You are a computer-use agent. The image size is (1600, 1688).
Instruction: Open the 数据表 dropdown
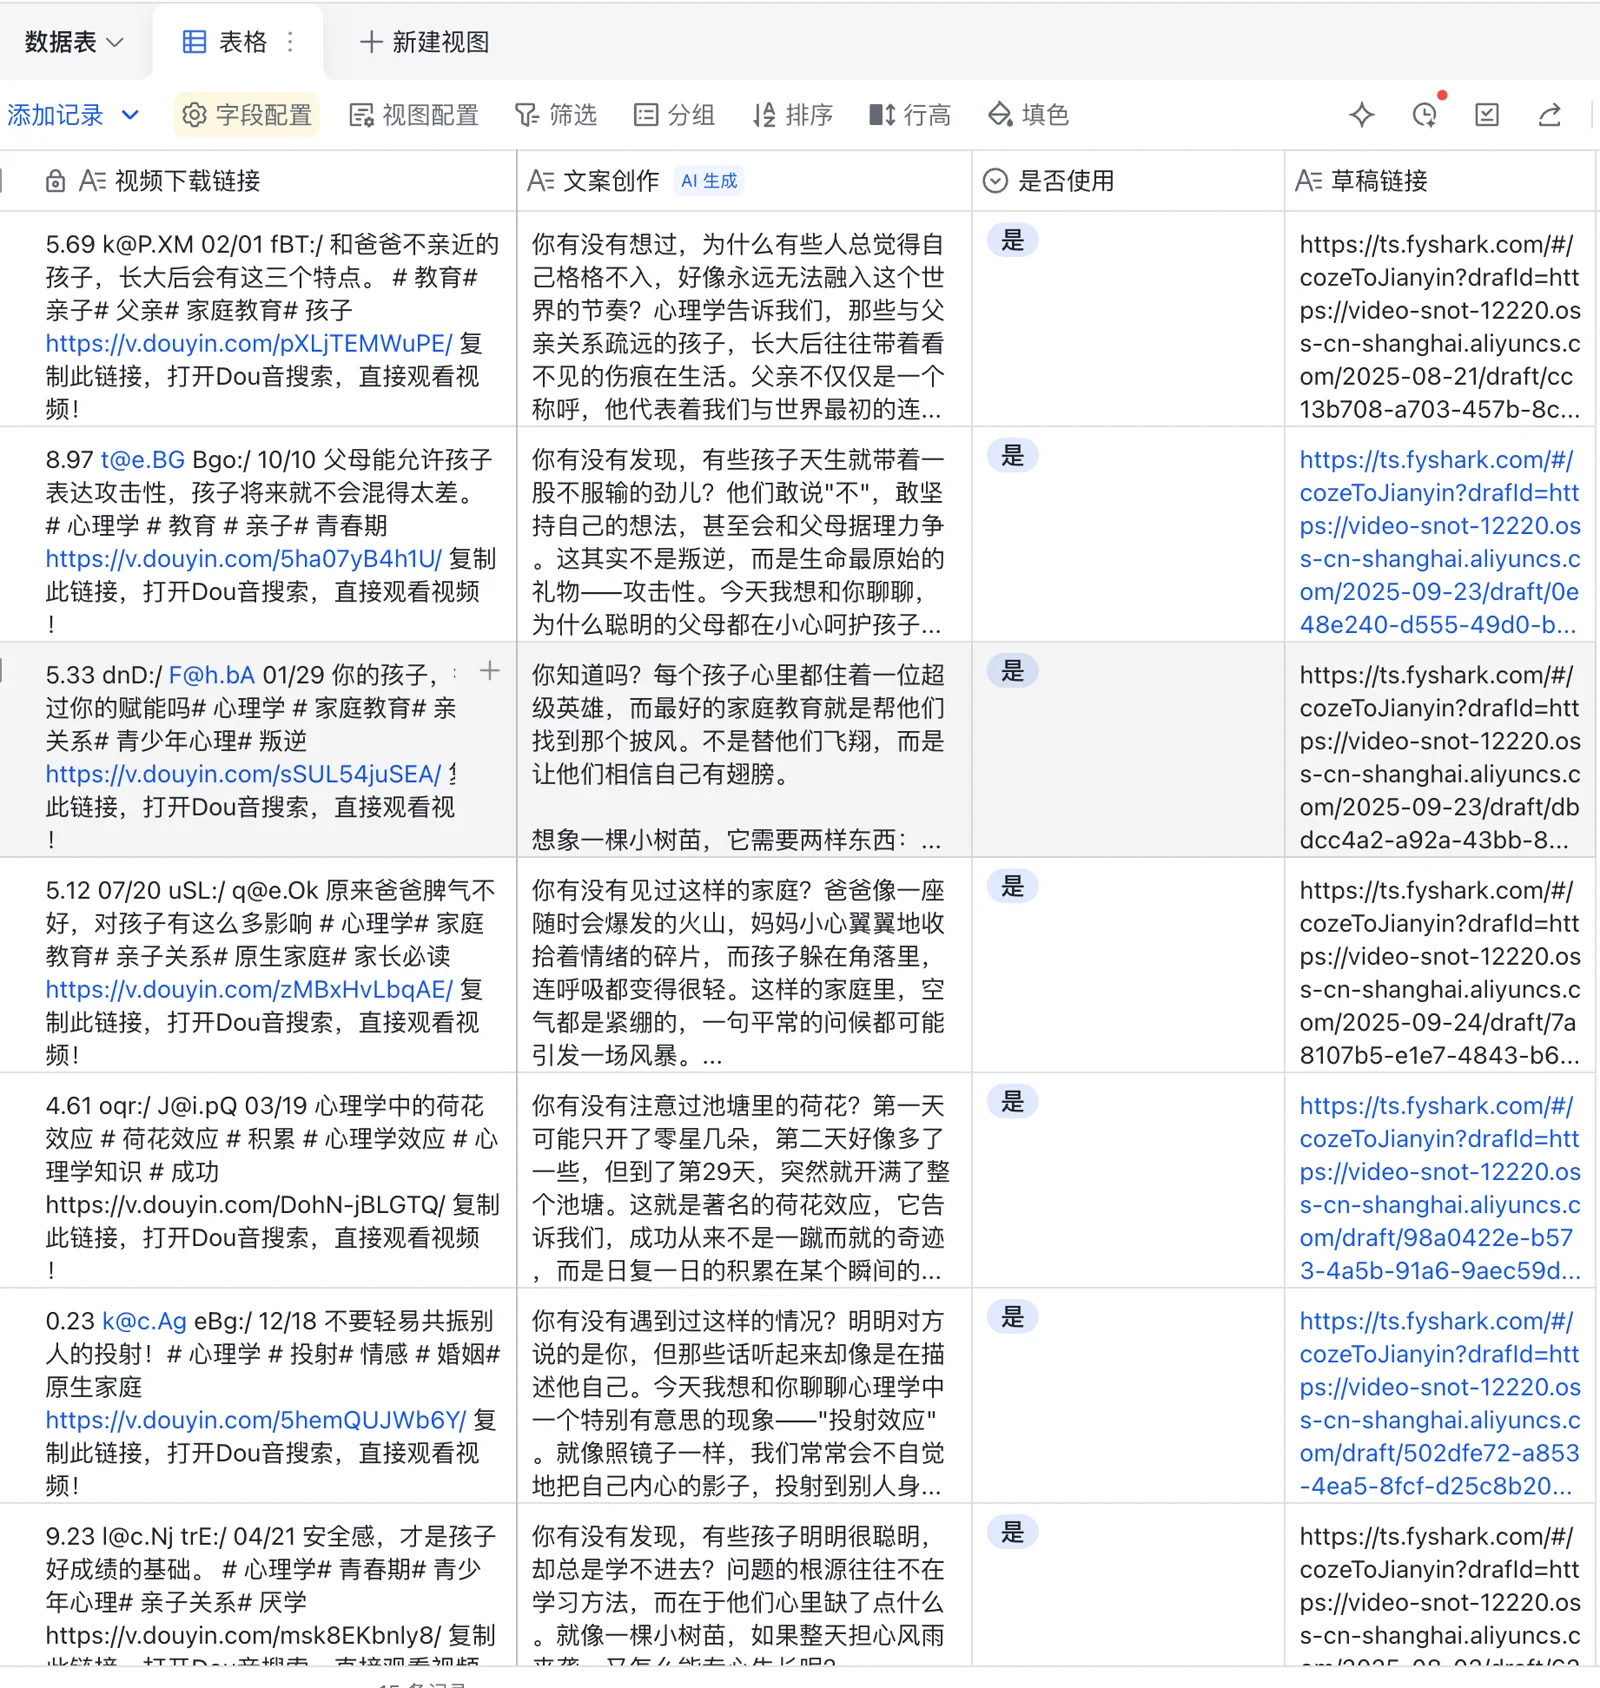[x=73, y=42]
